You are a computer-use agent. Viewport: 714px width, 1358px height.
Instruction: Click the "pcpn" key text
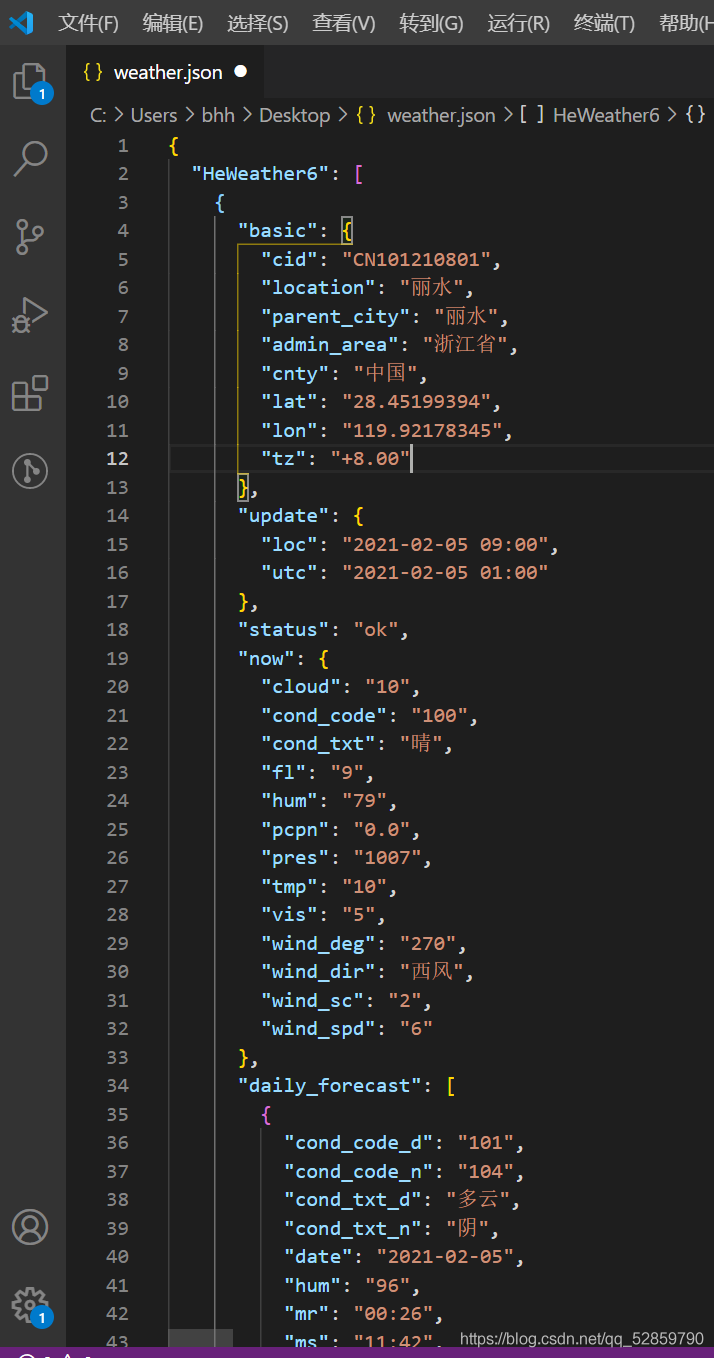[x=295, y=830]
